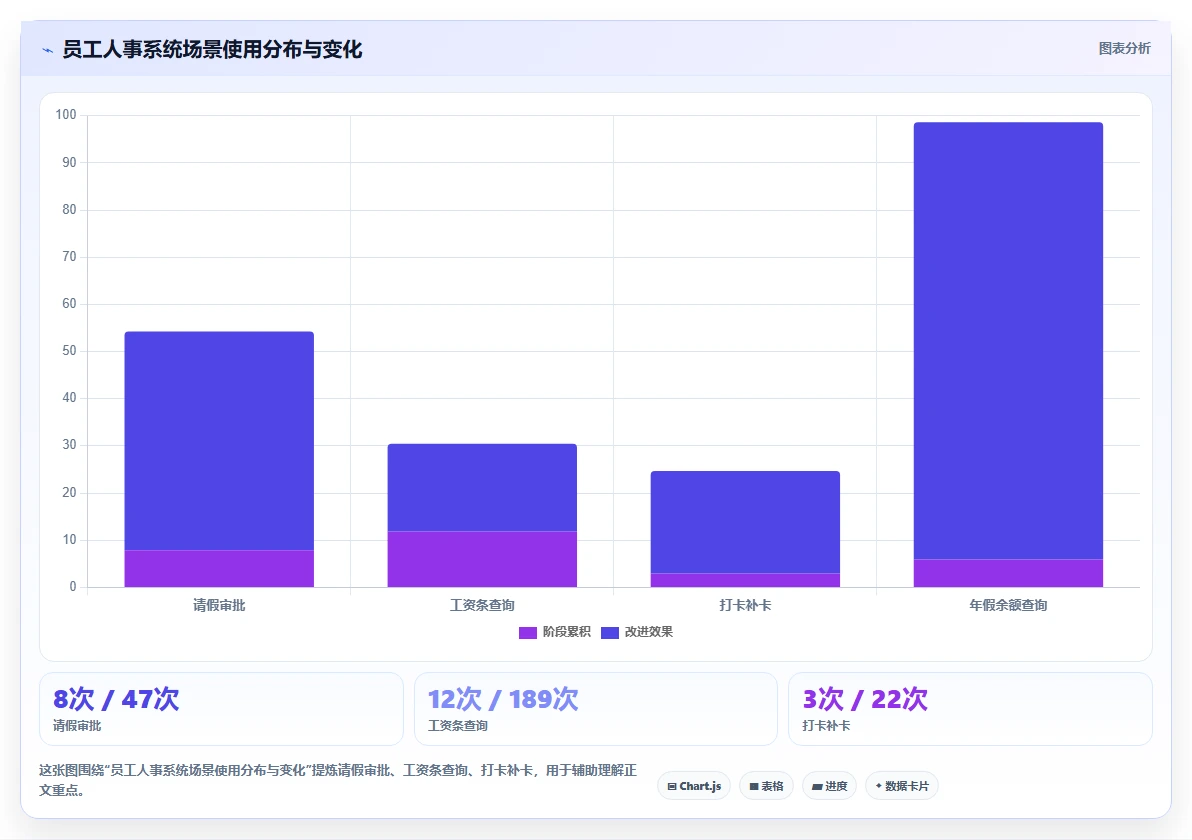Click the 工资条查询 purple bar segment
1192x840 pixels.
tap(482, 559)
